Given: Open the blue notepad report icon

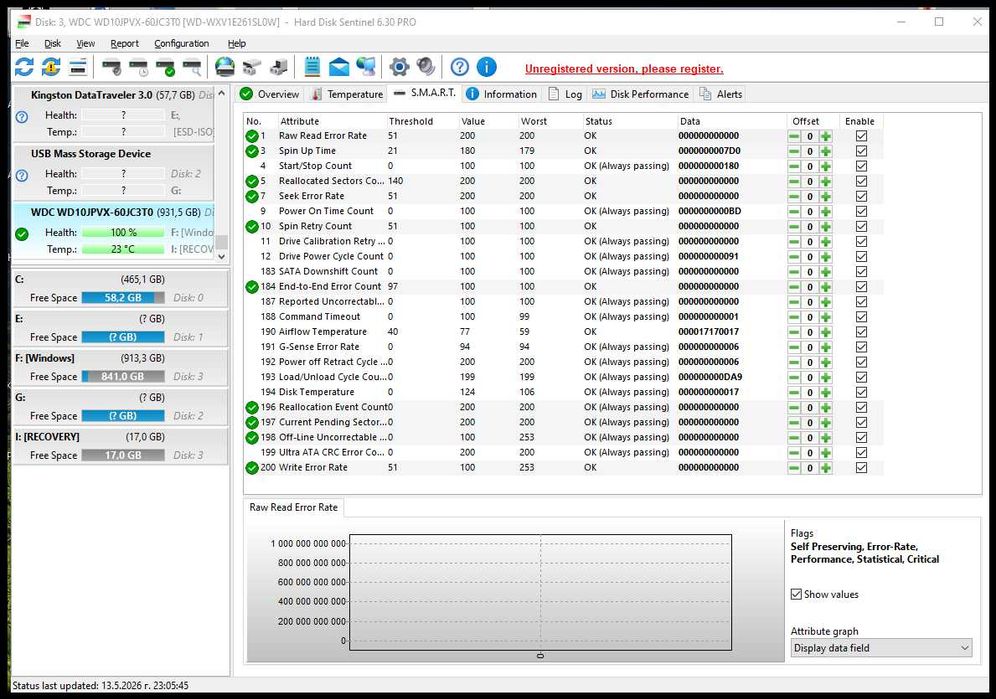Looking at the screenshot, I should (312, 67).
